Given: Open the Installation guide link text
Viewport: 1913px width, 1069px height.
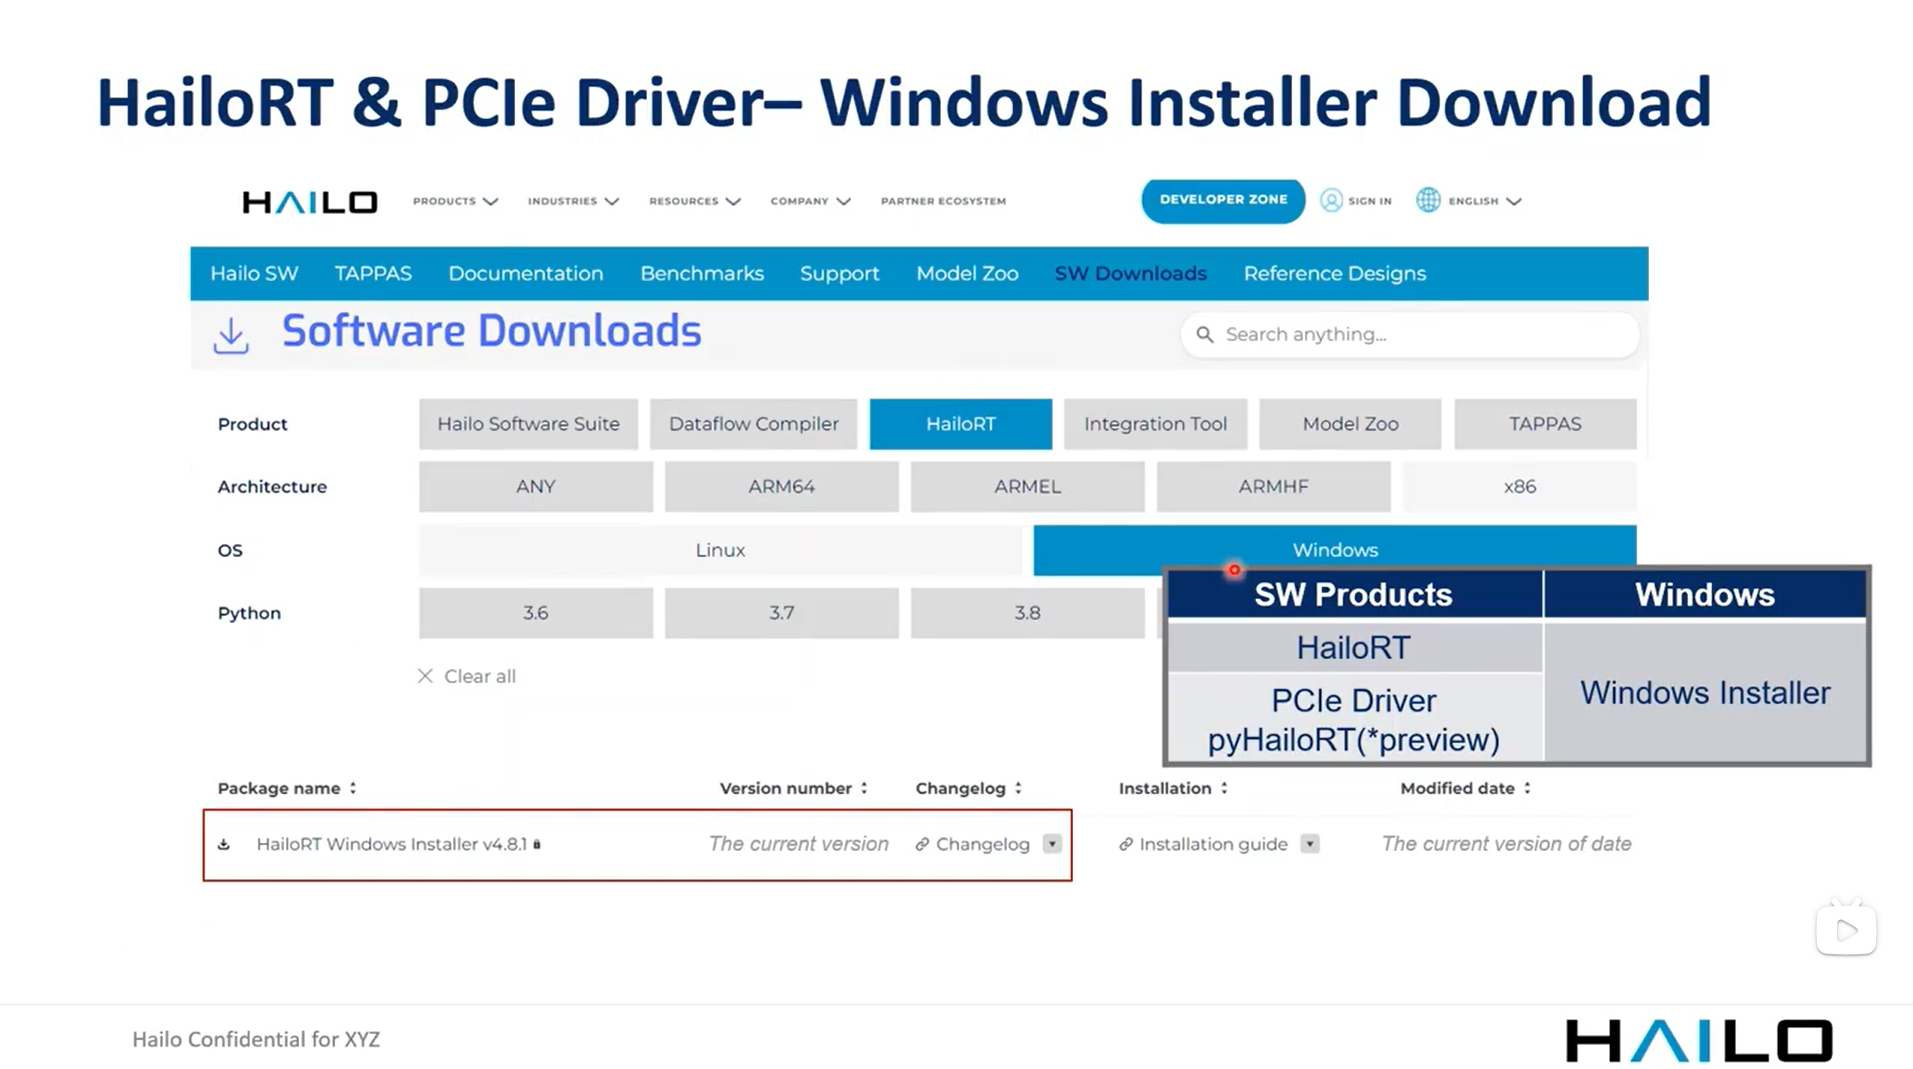Looking at the screenshot, I should point(1213,844).
